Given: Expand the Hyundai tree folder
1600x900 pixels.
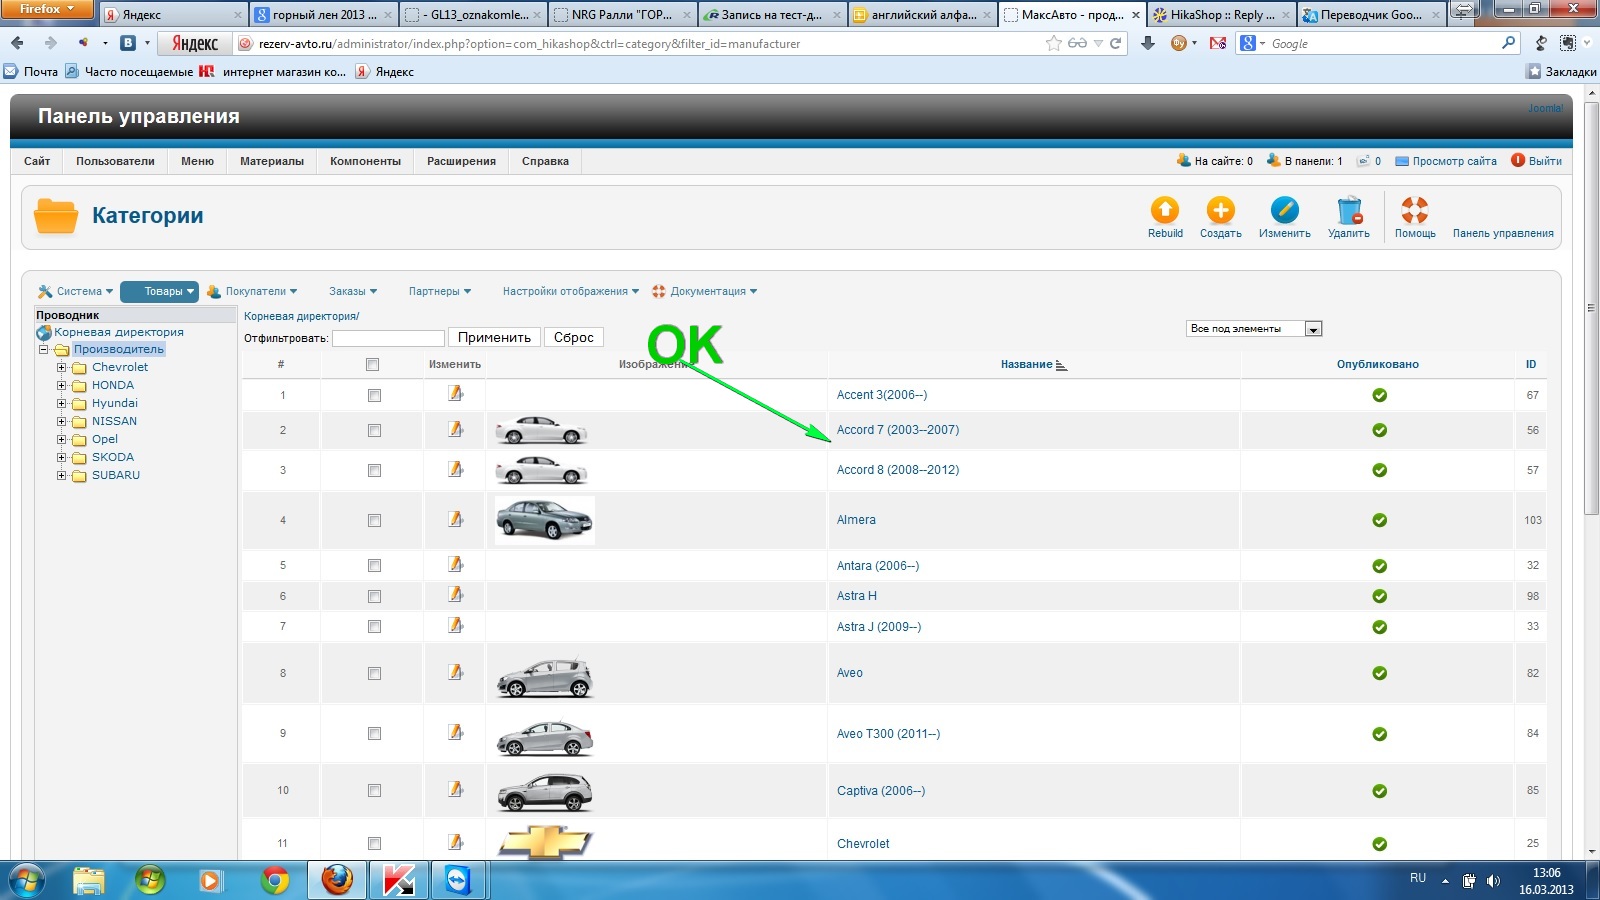Looking at the screenshot, I should [x=61, y=403].
